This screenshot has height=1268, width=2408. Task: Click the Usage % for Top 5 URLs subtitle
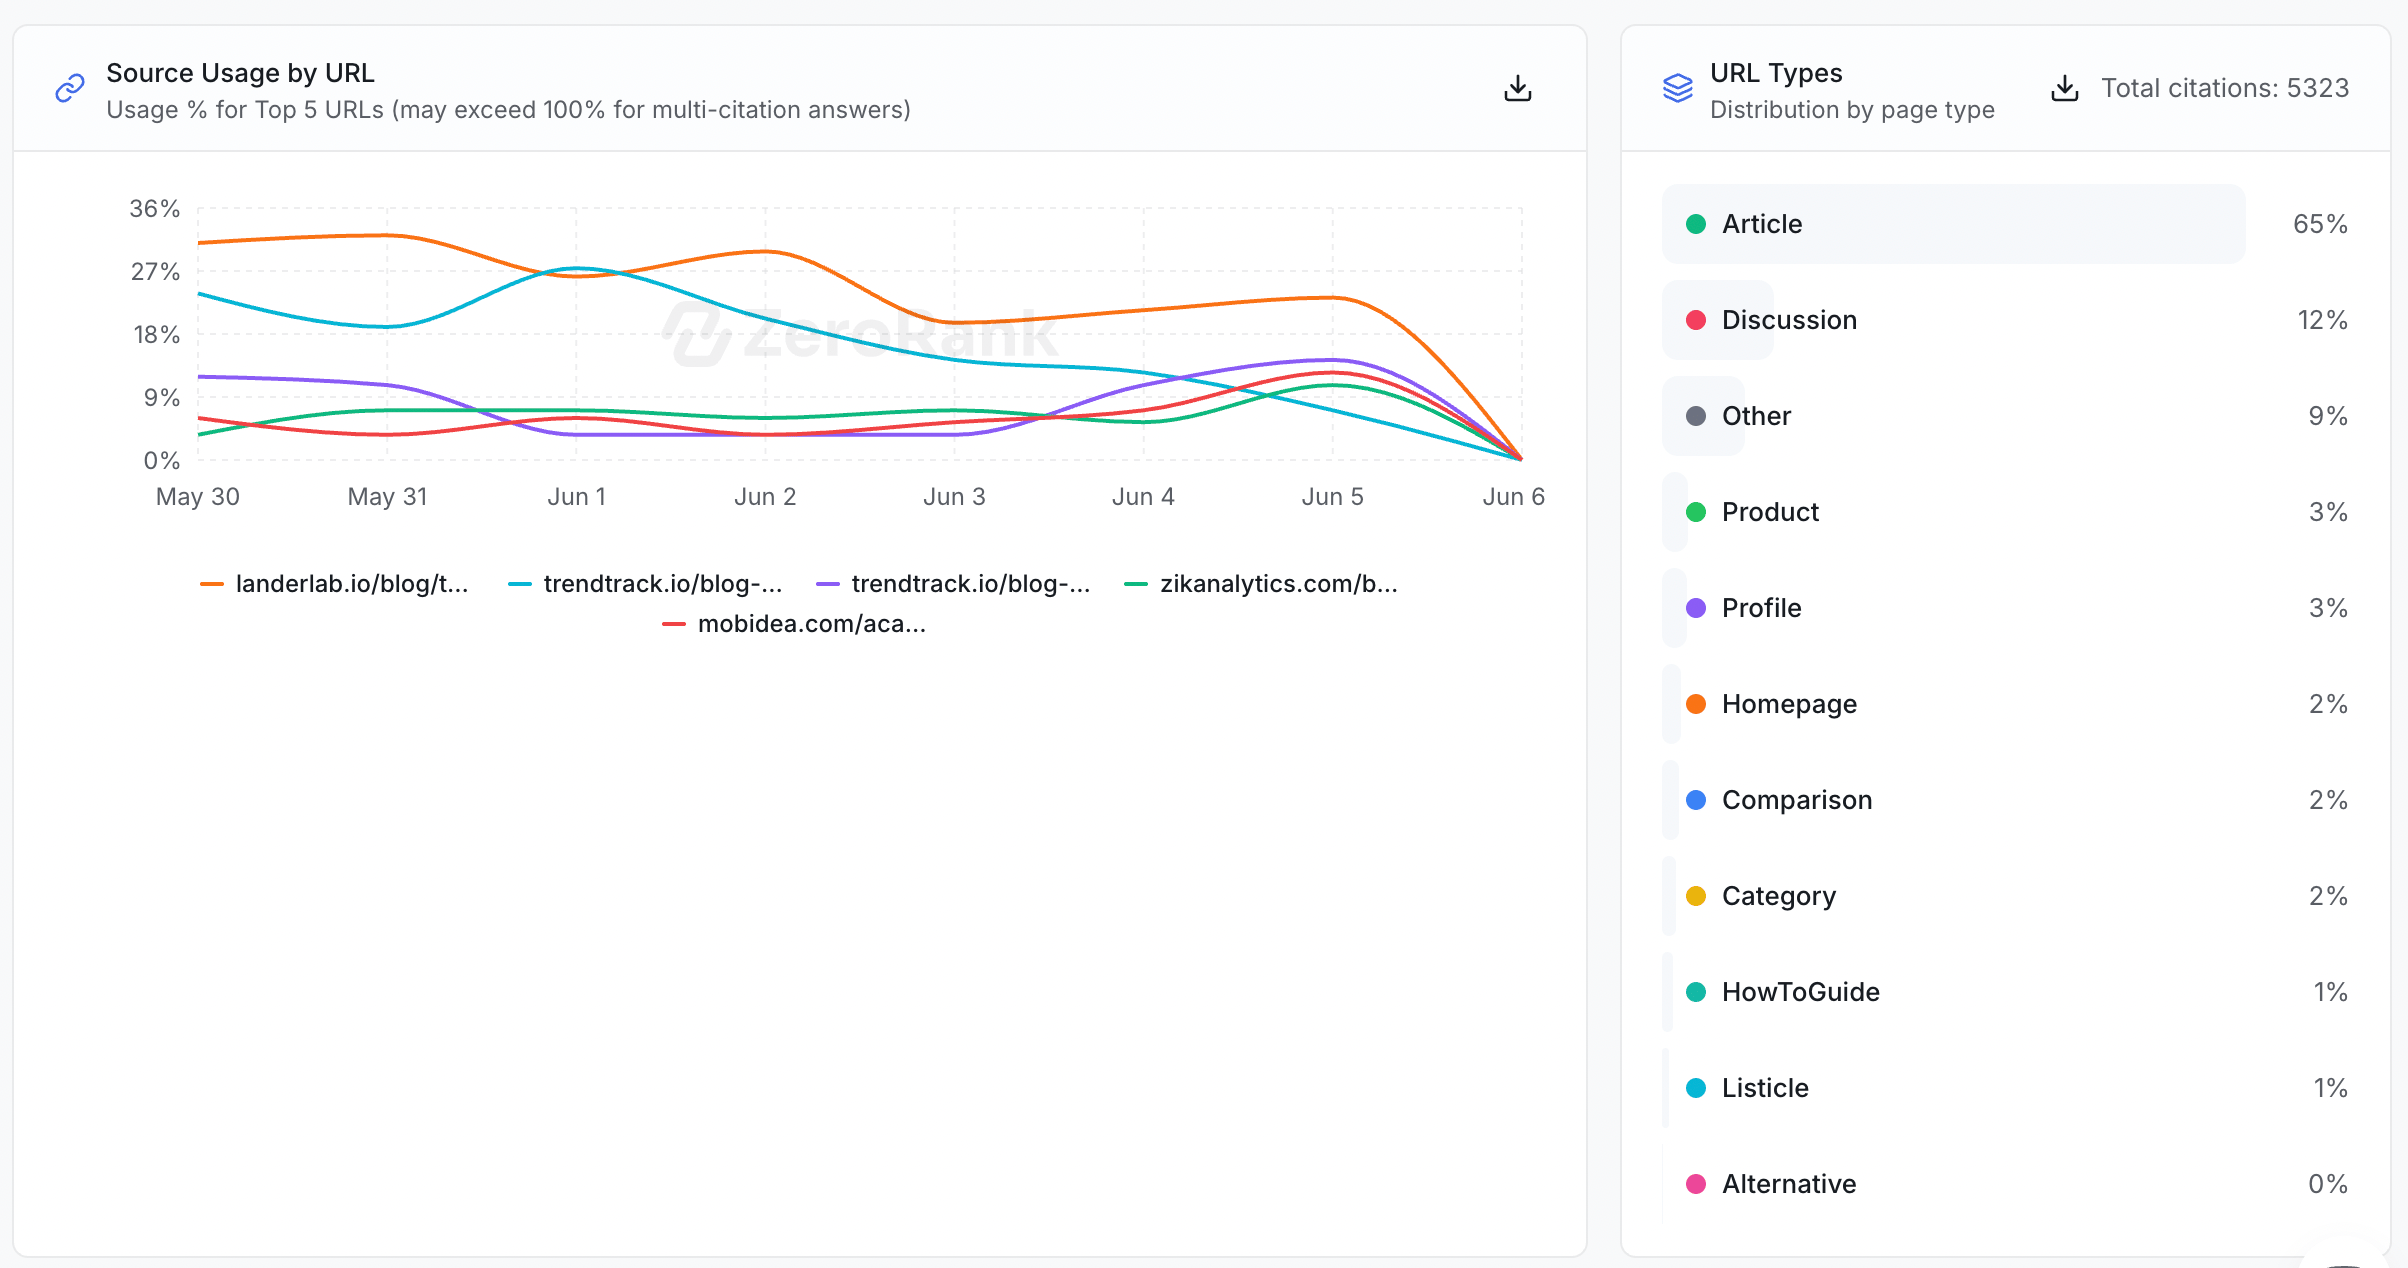508,110
